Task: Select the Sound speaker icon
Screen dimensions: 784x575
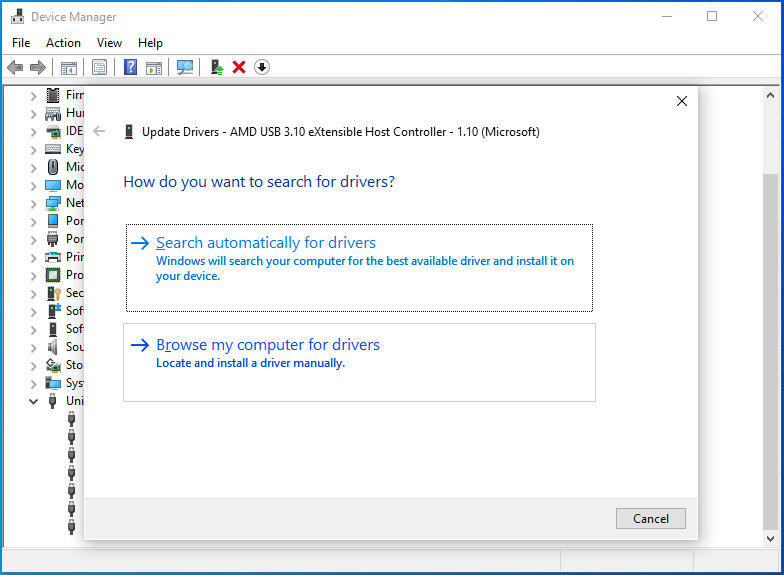Action: pos(53,347)
